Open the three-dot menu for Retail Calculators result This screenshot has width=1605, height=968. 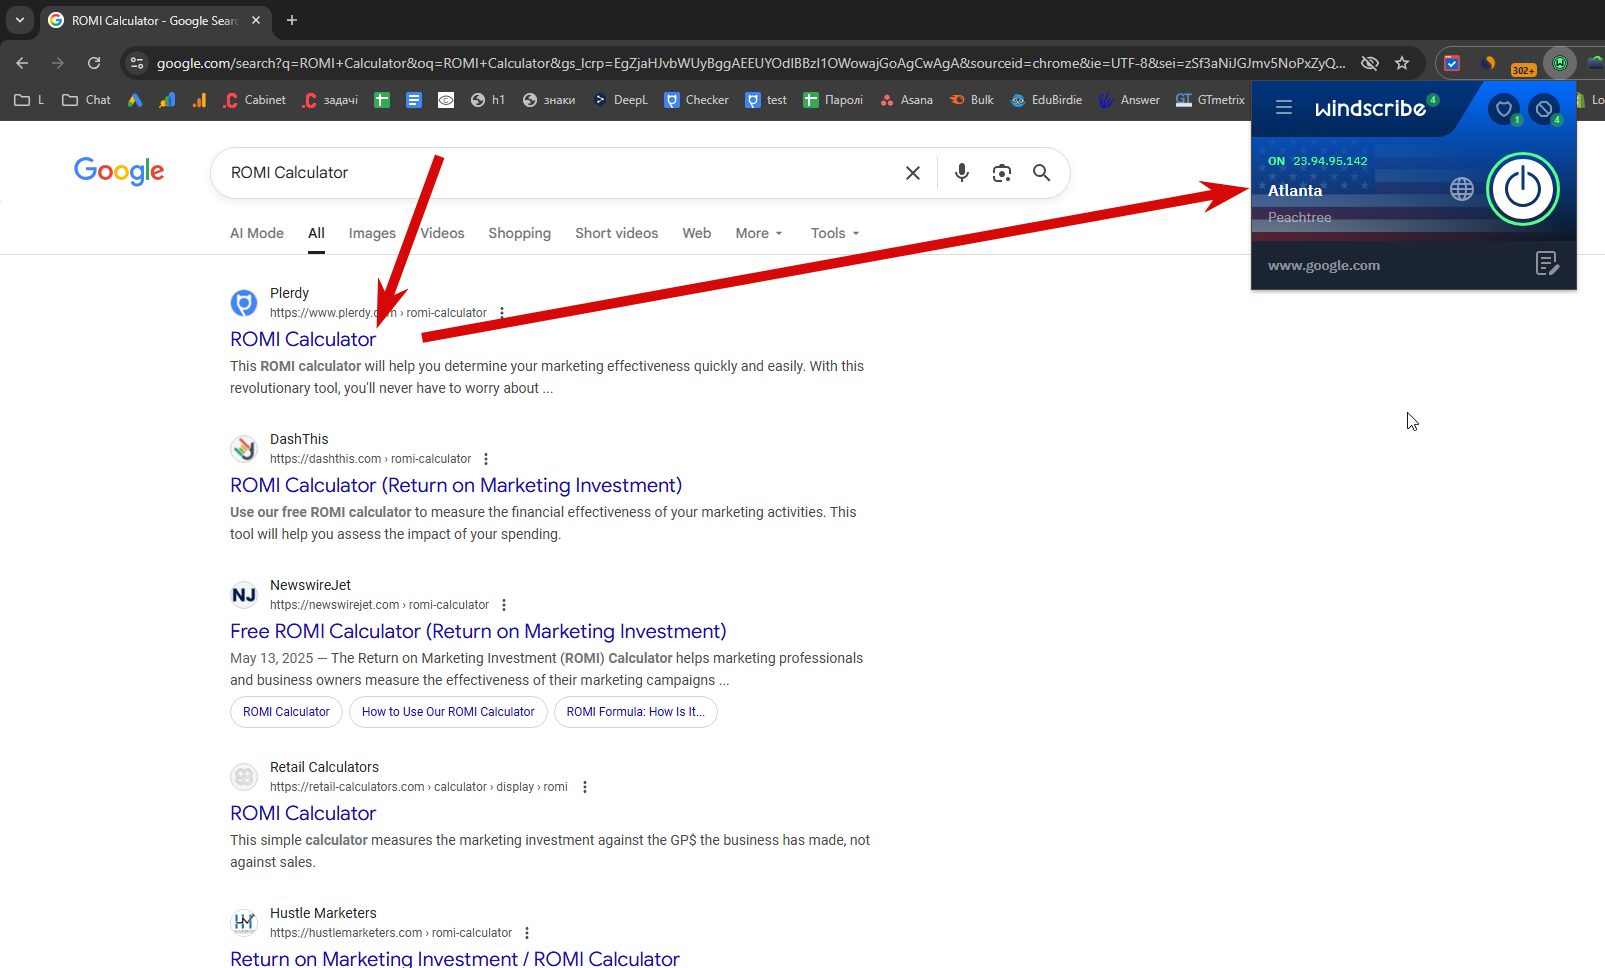point(585,787)
